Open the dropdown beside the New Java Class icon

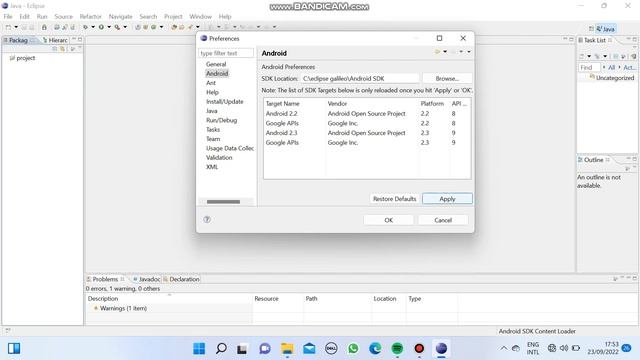(161, 27)
